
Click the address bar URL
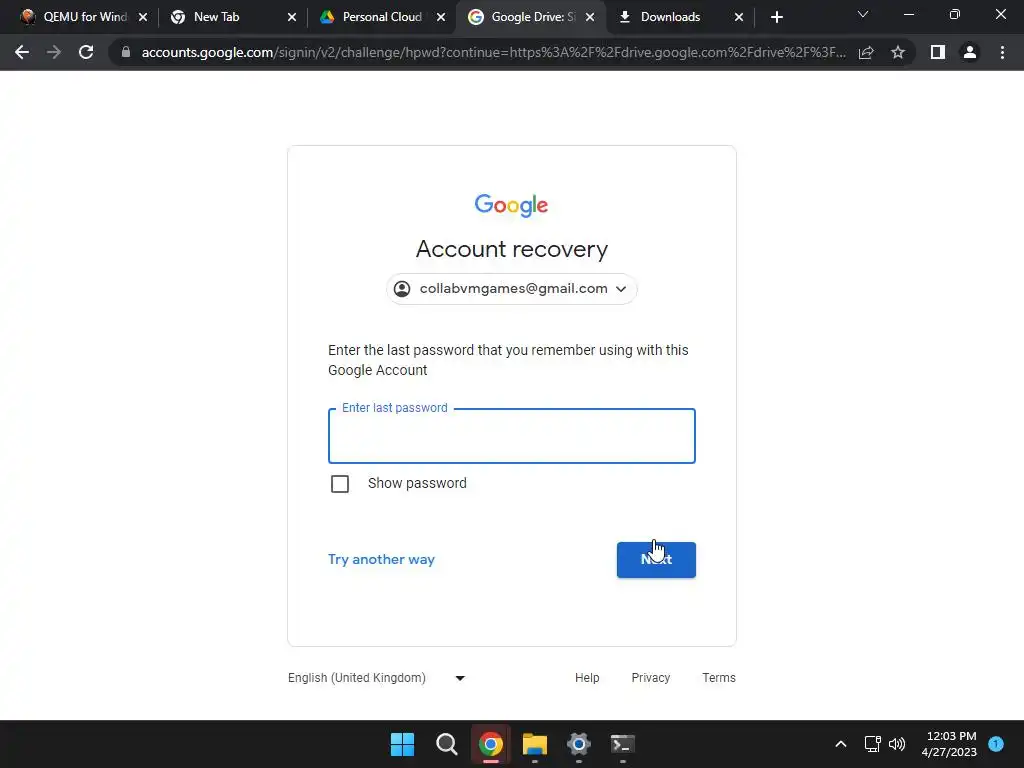[493, 52]
